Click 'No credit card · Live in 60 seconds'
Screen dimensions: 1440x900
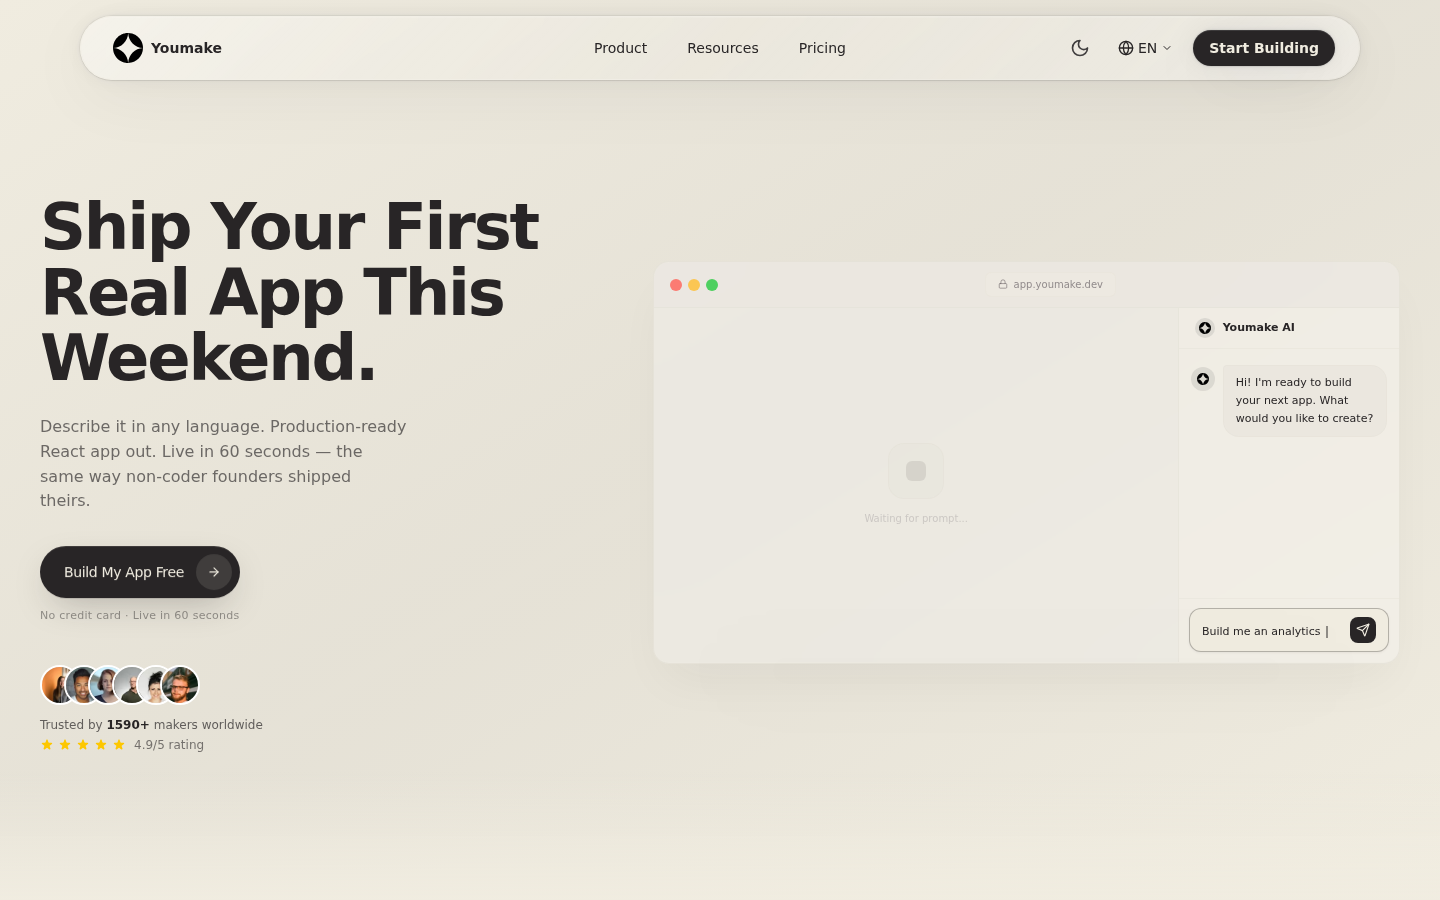coord(140,615)
